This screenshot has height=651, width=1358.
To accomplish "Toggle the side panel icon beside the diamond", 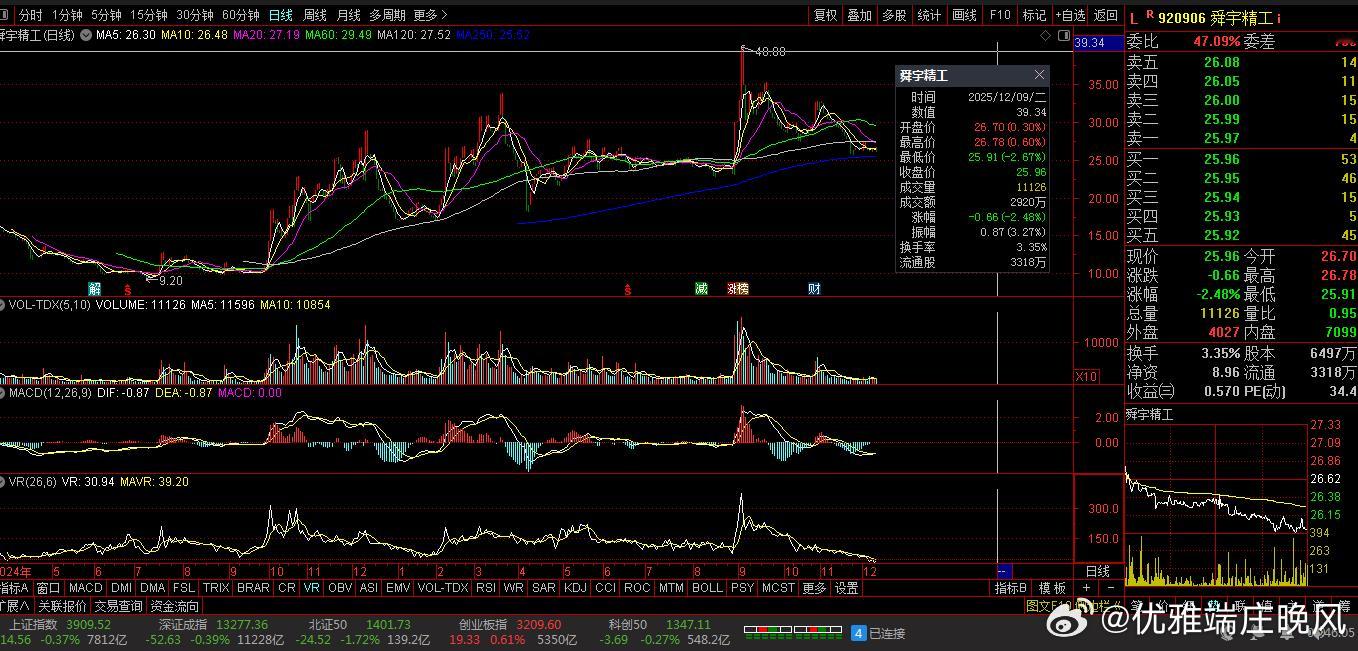I will click(1062, 35).
